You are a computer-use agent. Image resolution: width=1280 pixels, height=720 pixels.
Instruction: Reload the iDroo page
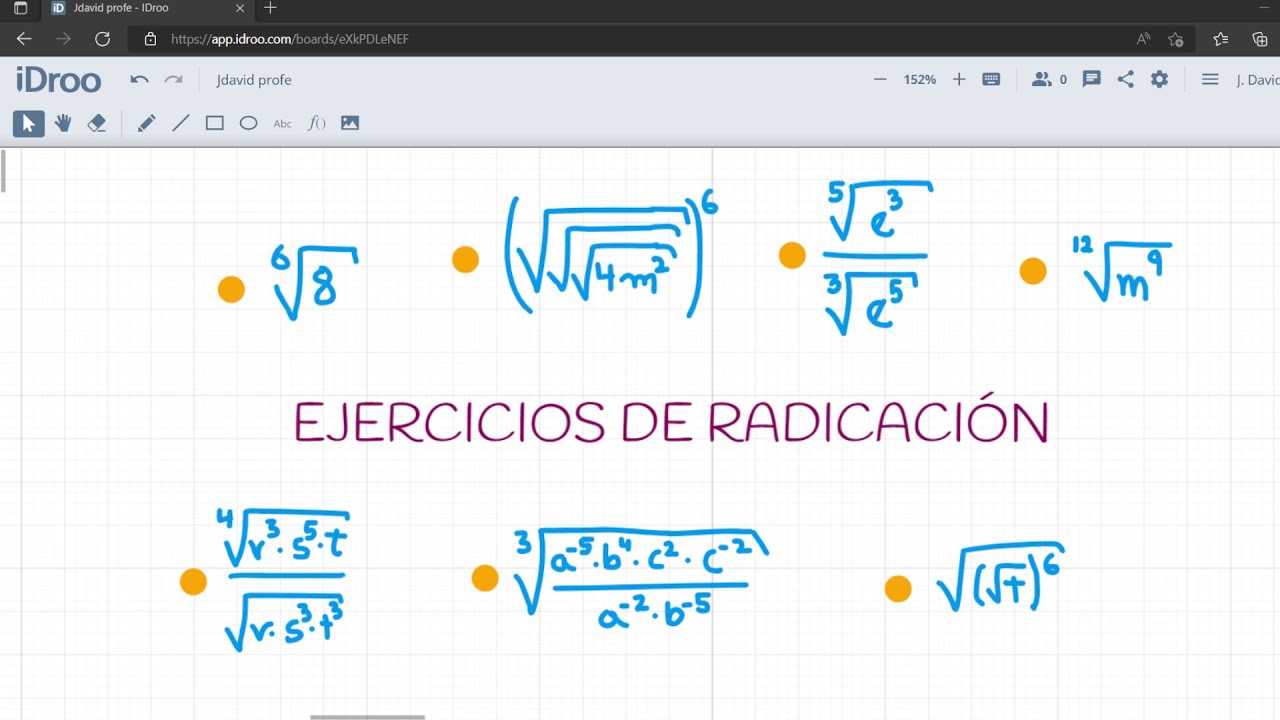[102, 39]
